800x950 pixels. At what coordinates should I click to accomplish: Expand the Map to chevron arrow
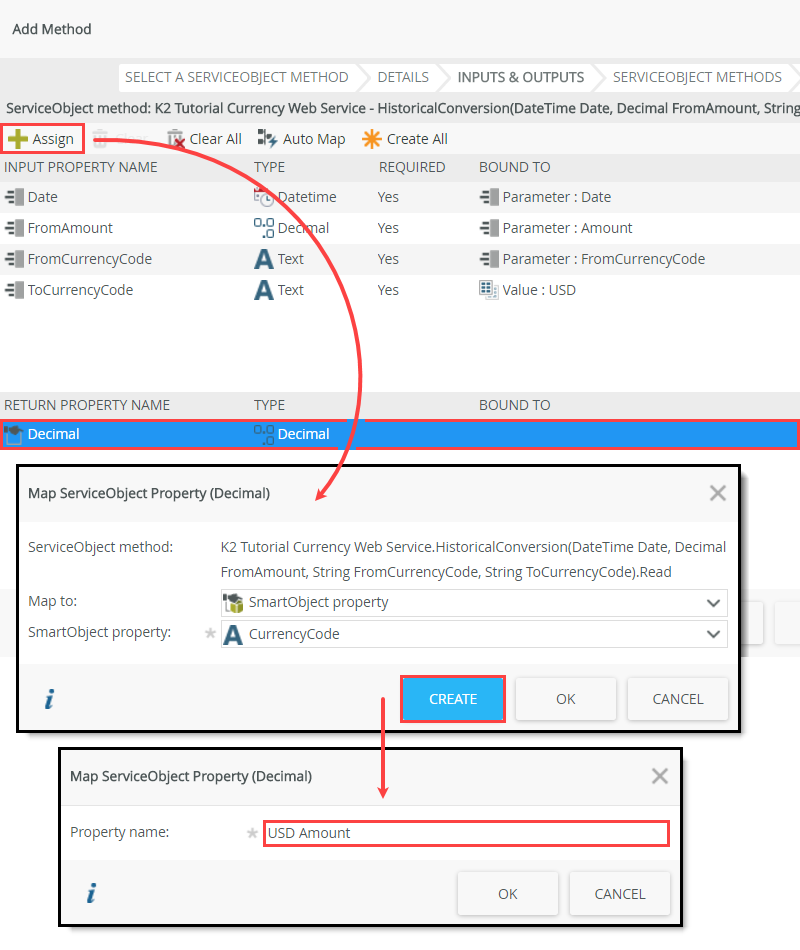coord(713,603)
